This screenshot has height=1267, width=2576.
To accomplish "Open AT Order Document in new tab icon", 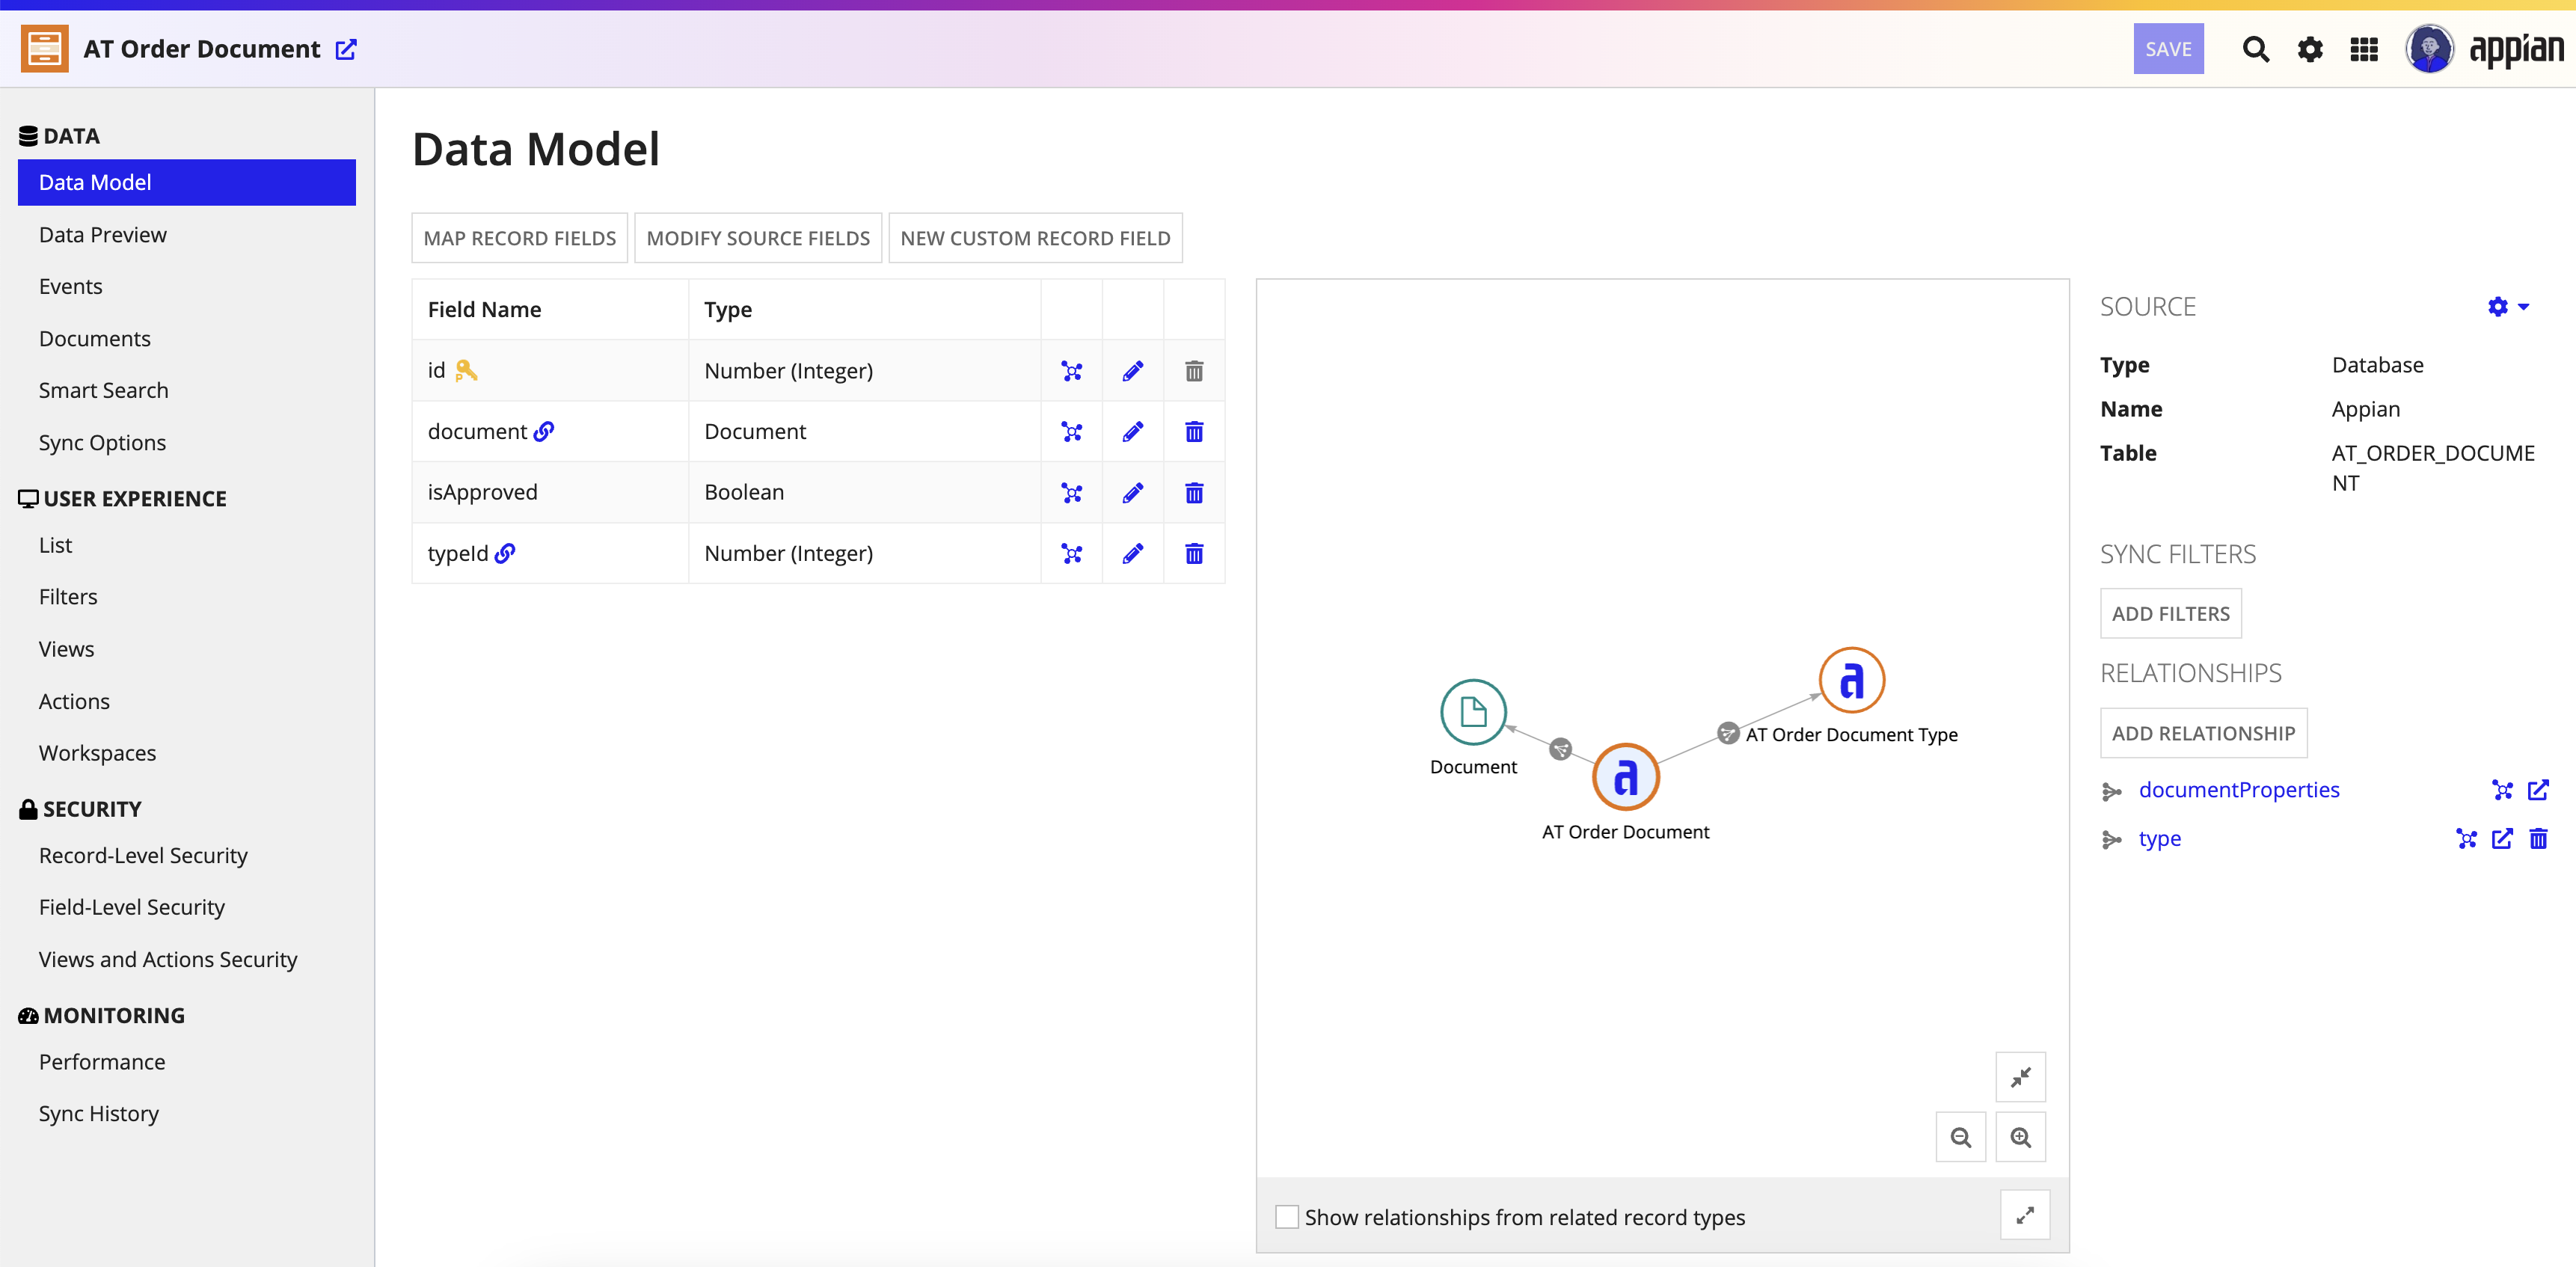I will click(x=346, y=49).
